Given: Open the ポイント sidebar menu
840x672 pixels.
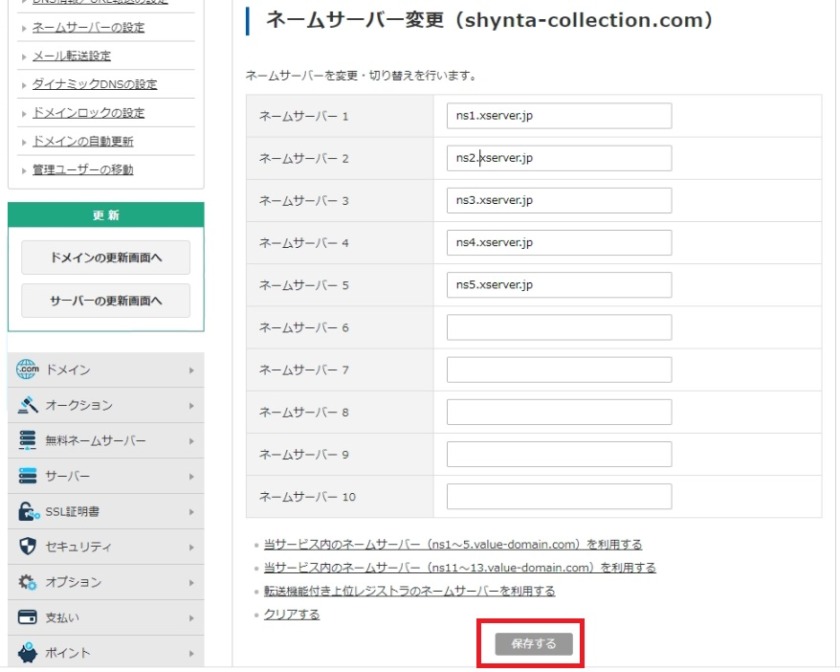Looking at the screenshot, I should [x=106, y=652].
